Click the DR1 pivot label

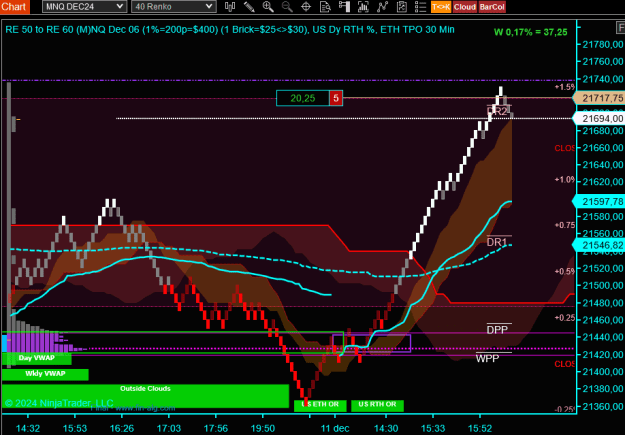(497, 242)
